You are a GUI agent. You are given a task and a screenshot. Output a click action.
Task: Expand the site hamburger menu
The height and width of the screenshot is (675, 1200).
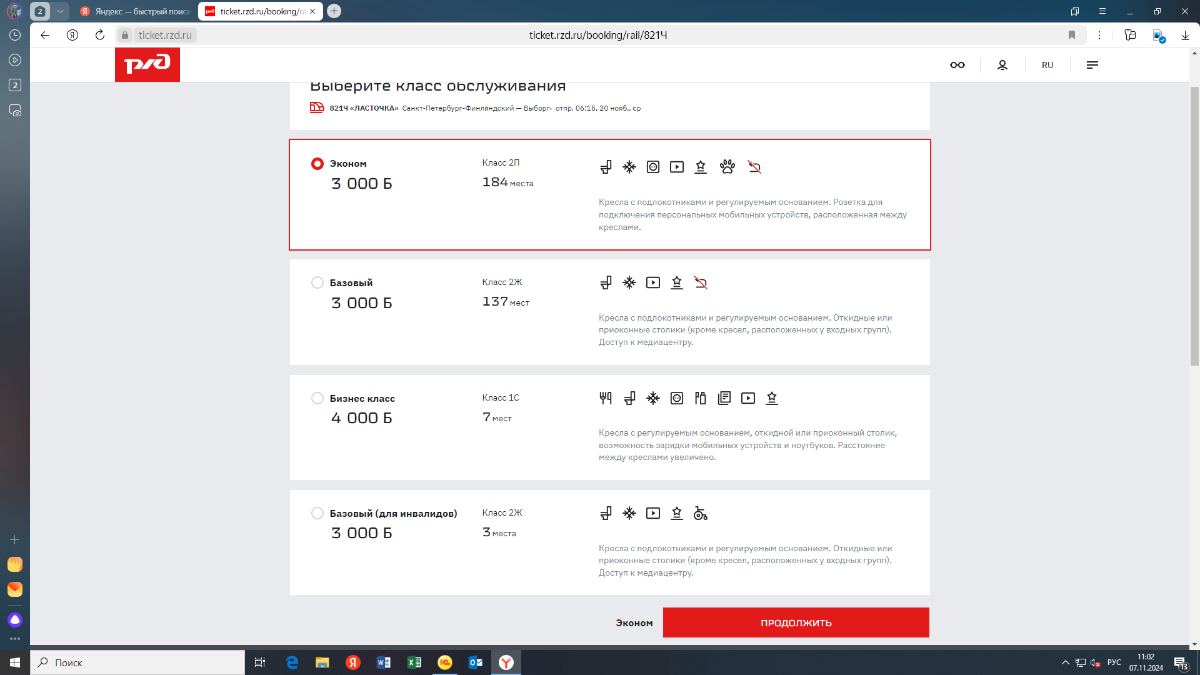pos(1092,65)
